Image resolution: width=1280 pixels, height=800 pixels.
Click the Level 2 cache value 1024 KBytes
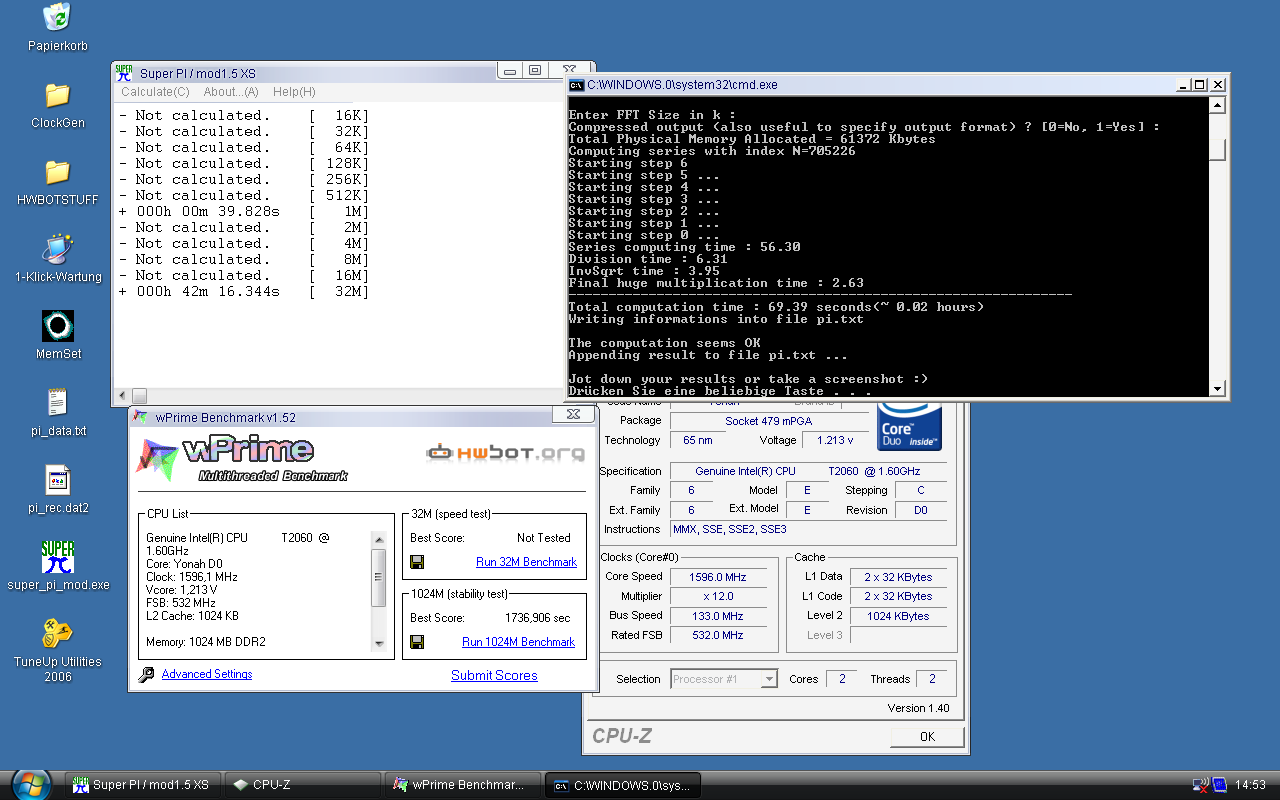[x=897, y=616]
